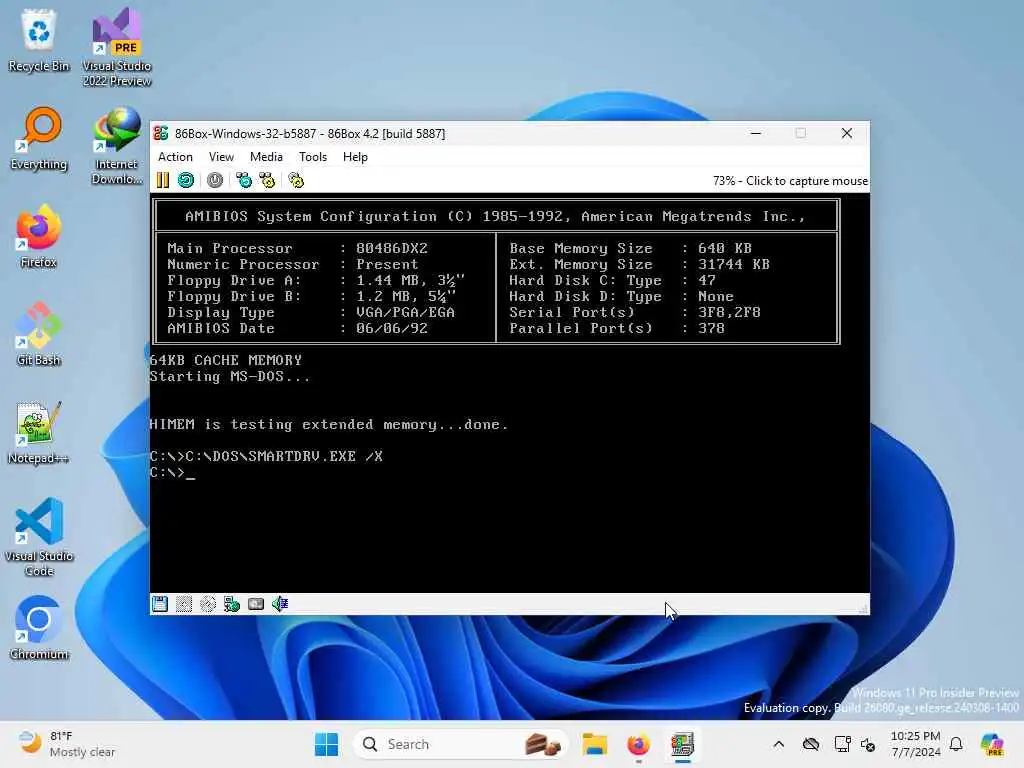
Task: Click the network status bar icon
Action: (232, 603)
